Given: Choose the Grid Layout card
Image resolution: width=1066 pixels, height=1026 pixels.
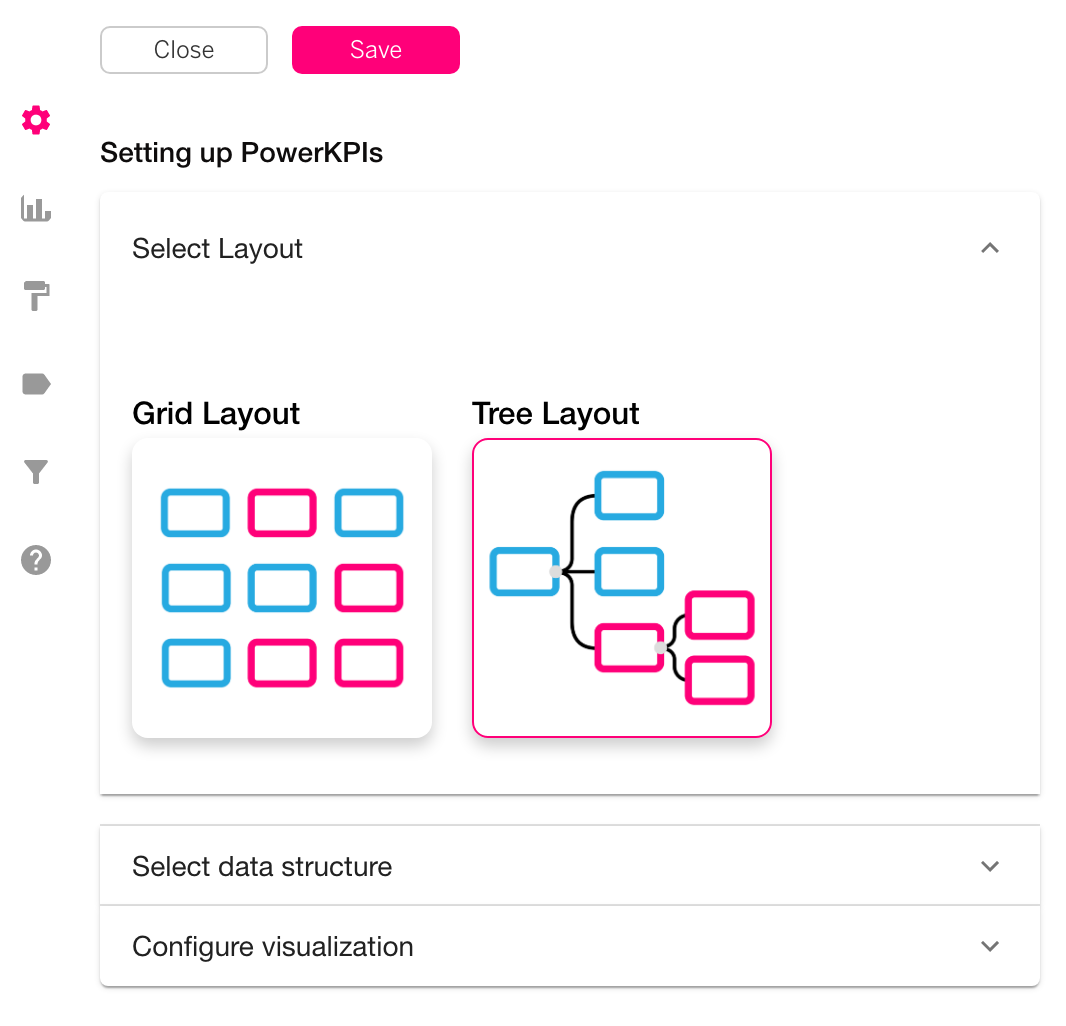Looking at the screenshot, I should point(282,588).
